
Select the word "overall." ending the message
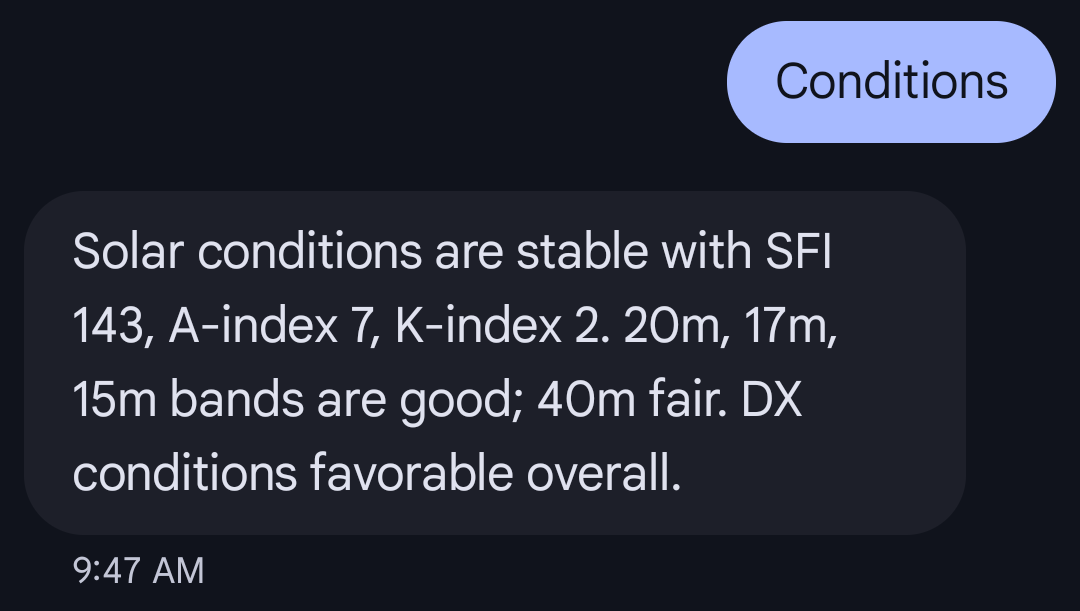pos(603,474)
